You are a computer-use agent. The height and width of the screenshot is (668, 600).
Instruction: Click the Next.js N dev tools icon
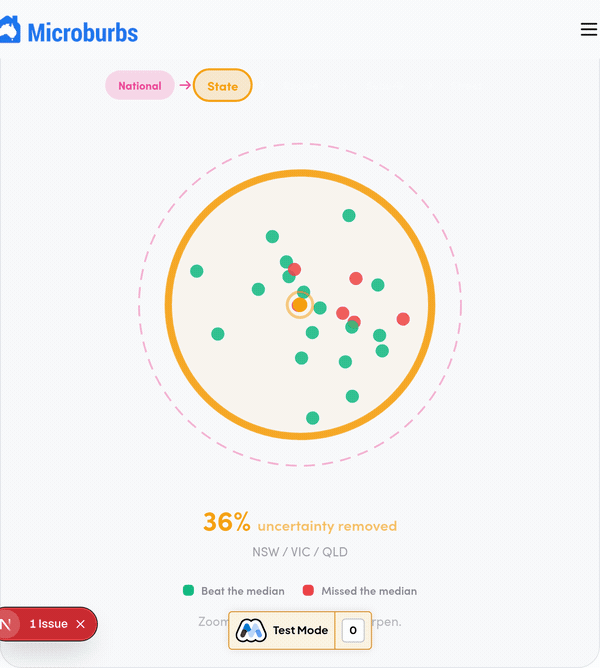coord(6,624)
